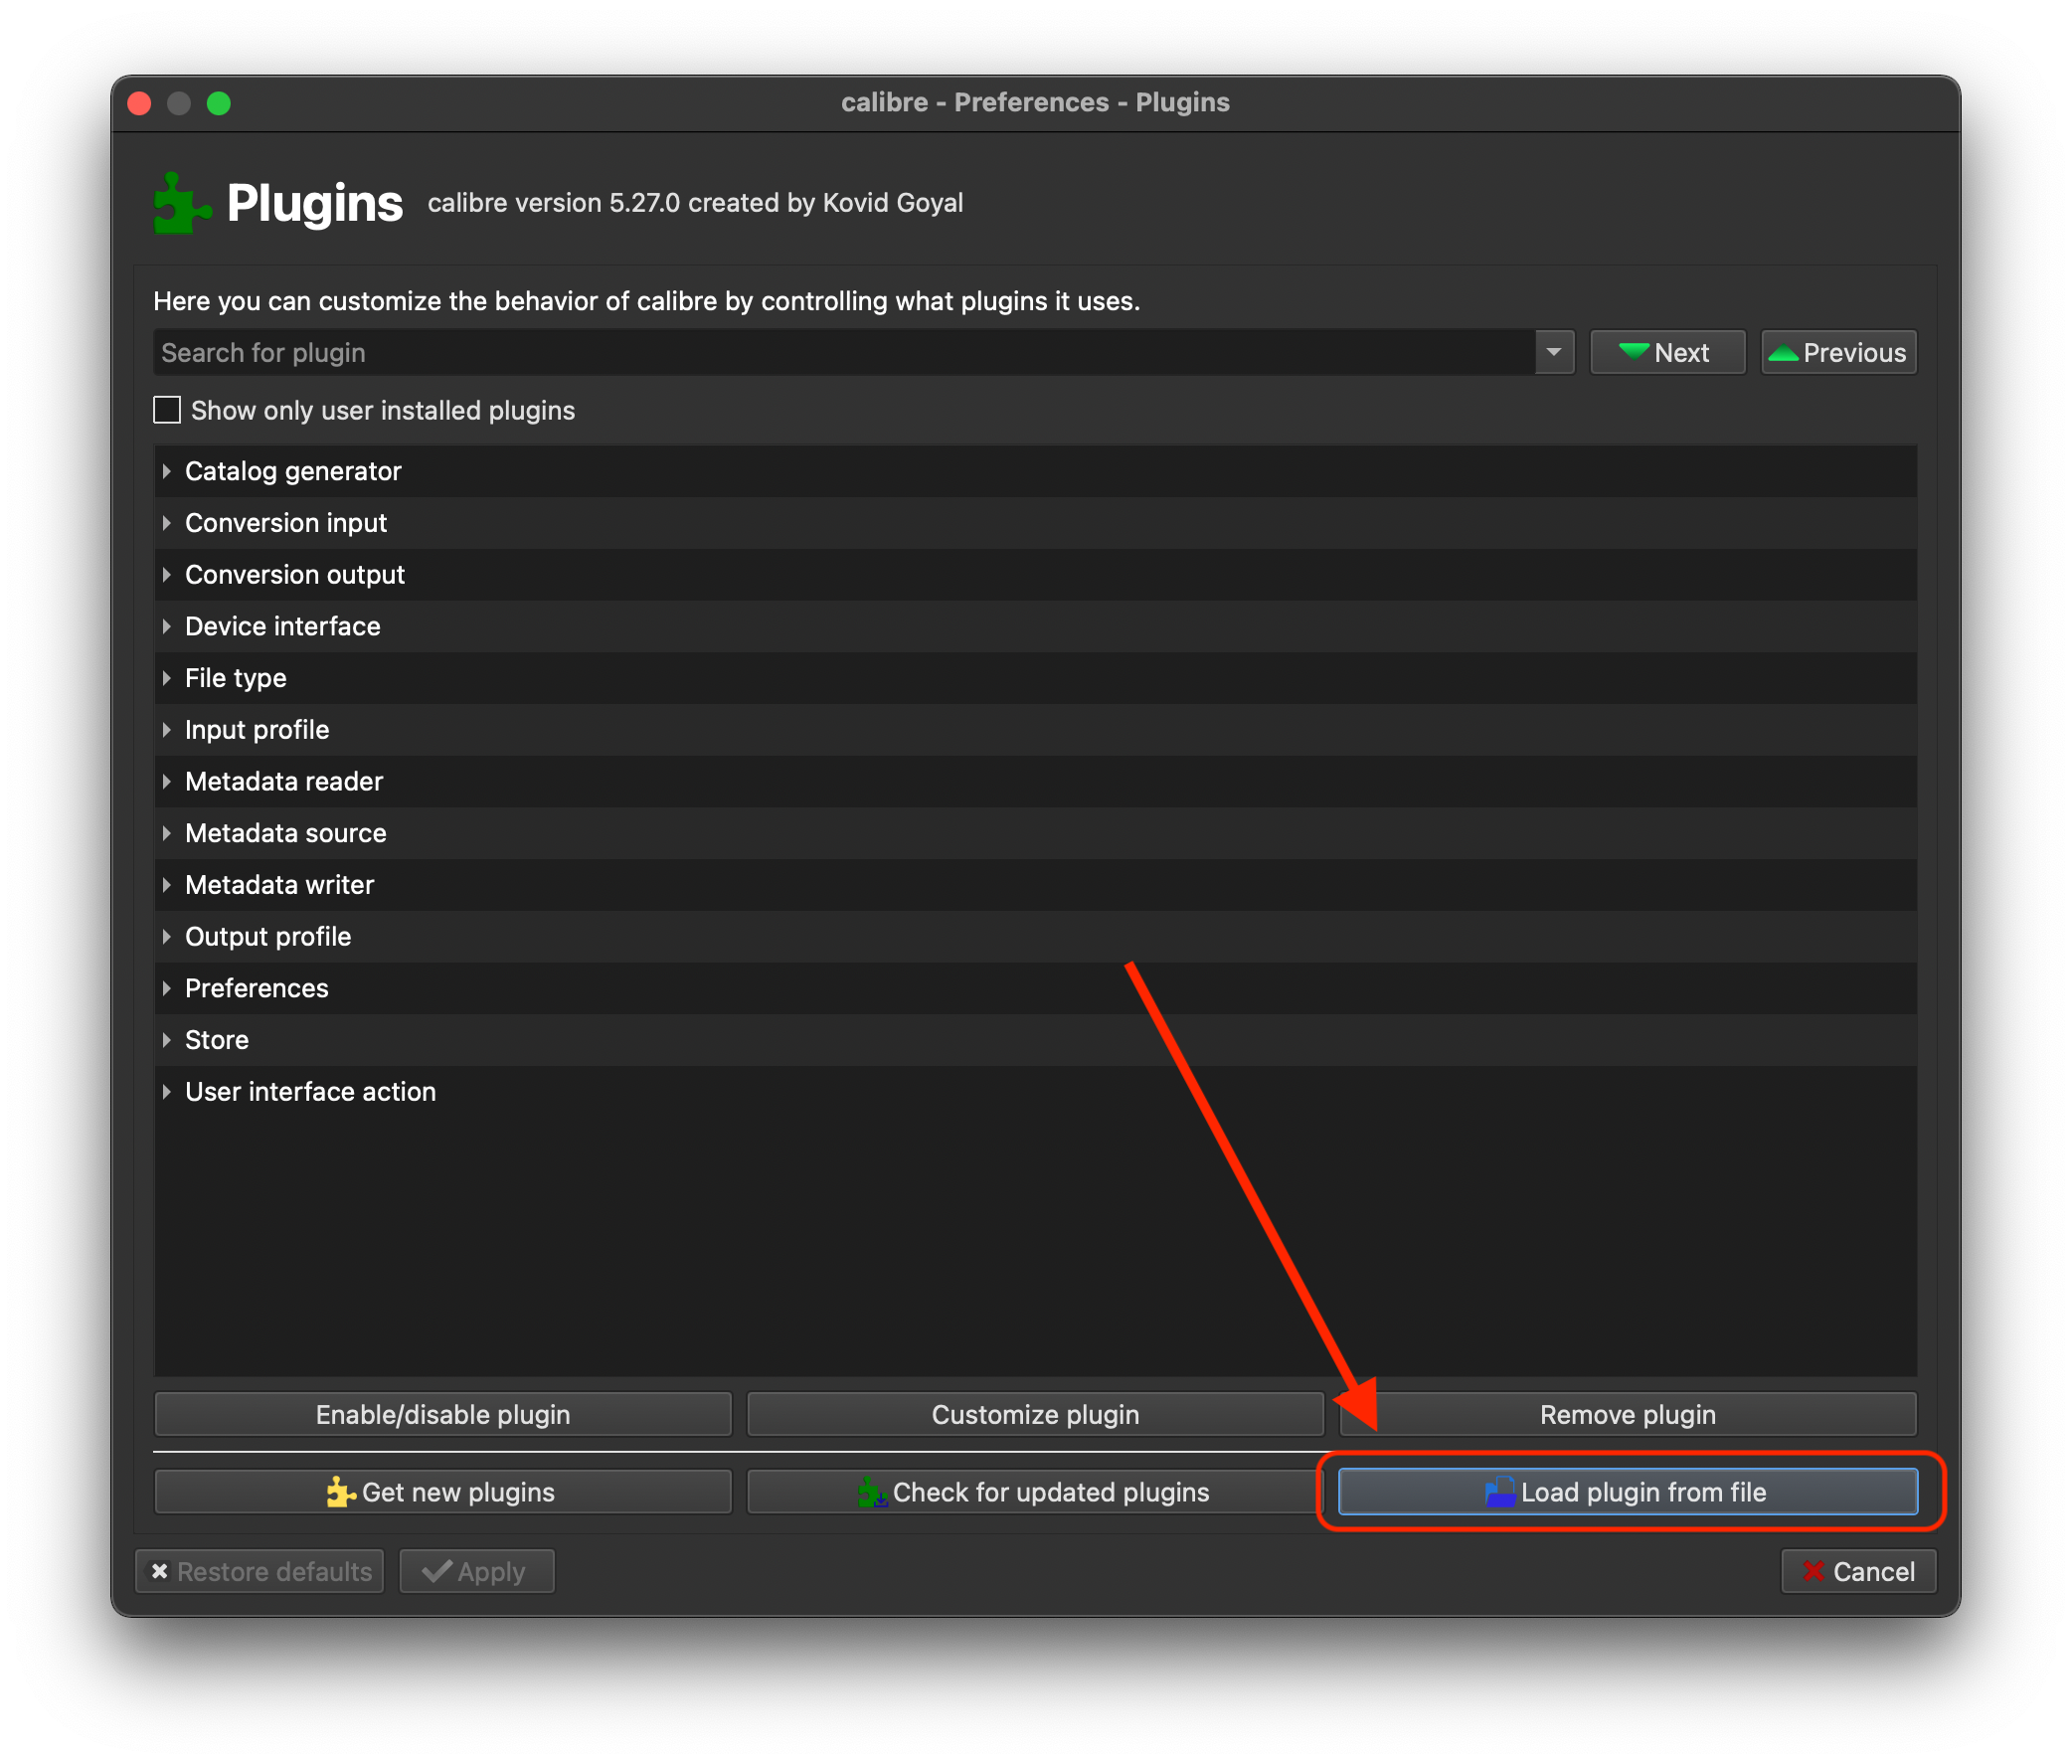Click the blue folder icon on Load plugin from file
2072x1764 pixels.
point(1500,1492)
